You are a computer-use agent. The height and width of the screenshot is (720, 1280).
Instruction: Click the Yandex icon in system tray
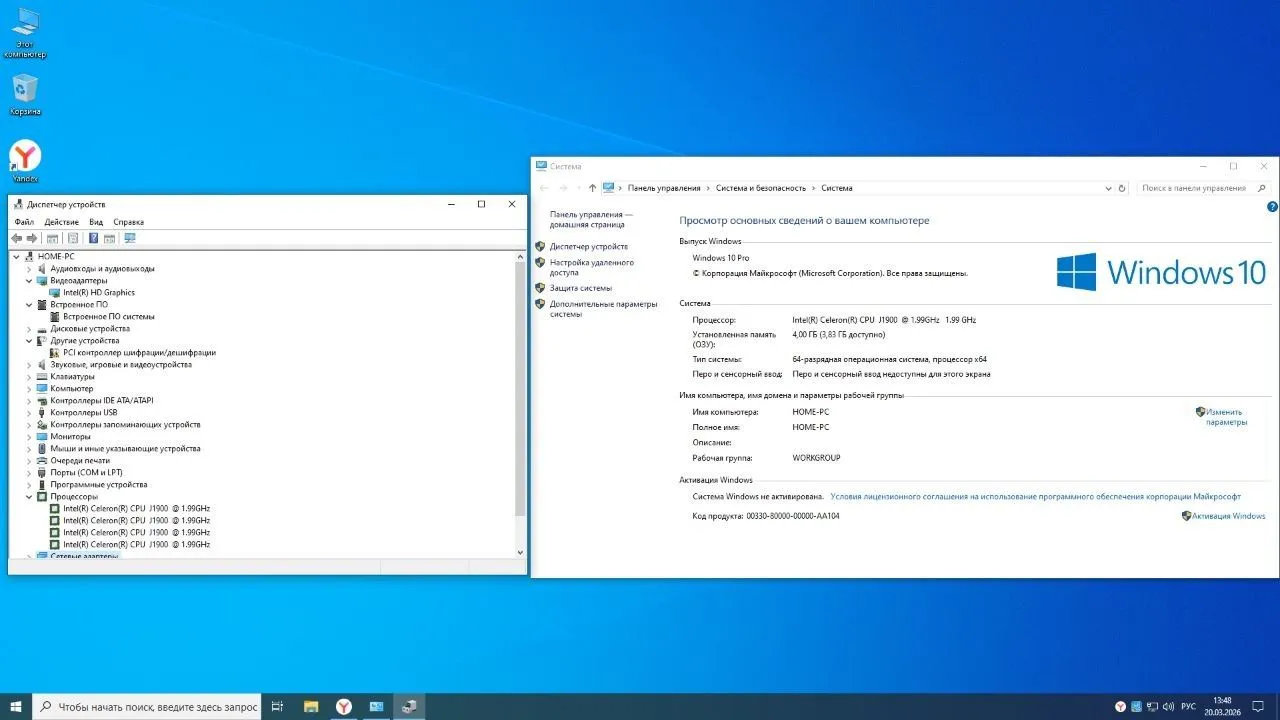(x=1121, y=707)
